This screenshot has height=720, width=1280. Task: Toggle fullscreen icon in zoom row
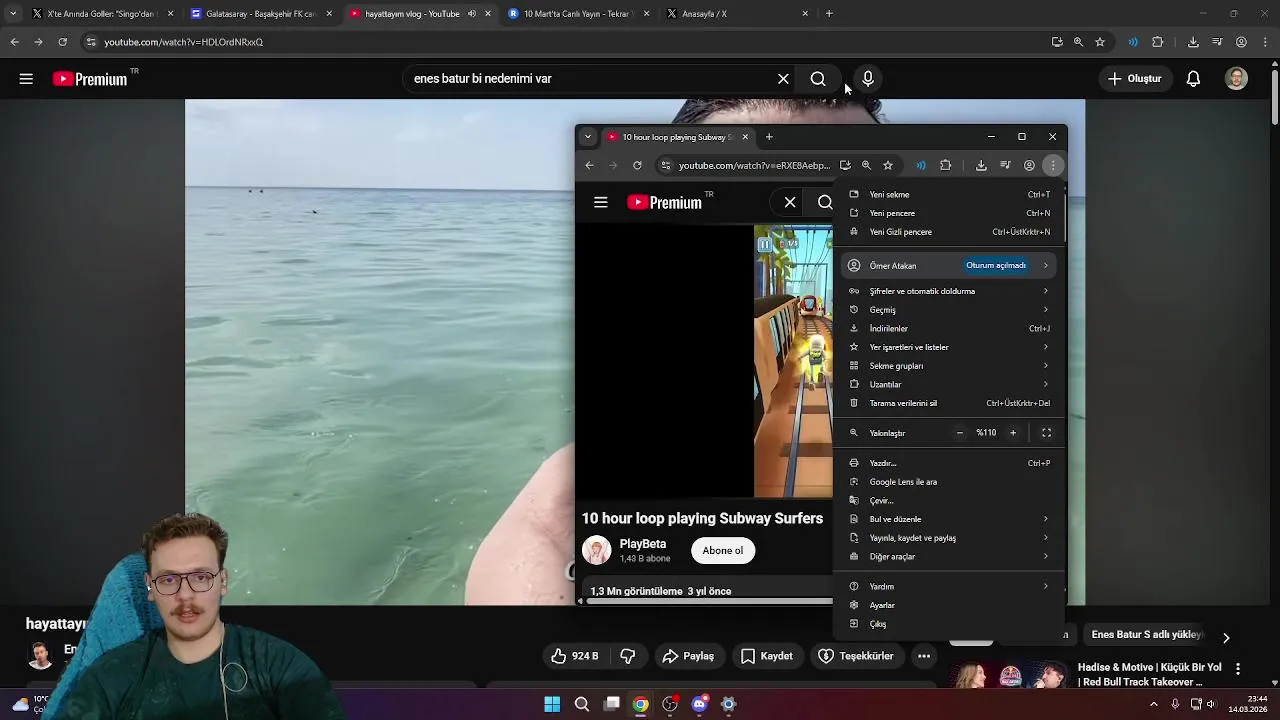tap(1046, 433)
